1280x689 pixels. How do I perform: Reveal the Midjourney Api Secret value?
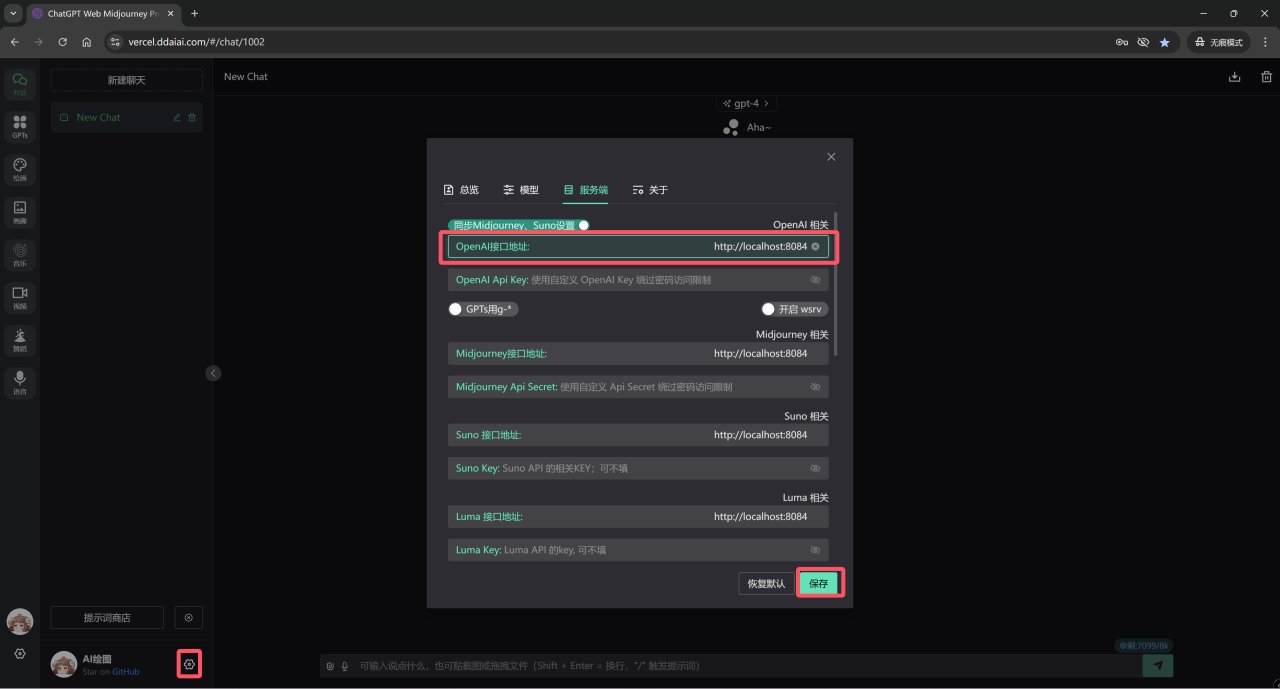point(815,386)
